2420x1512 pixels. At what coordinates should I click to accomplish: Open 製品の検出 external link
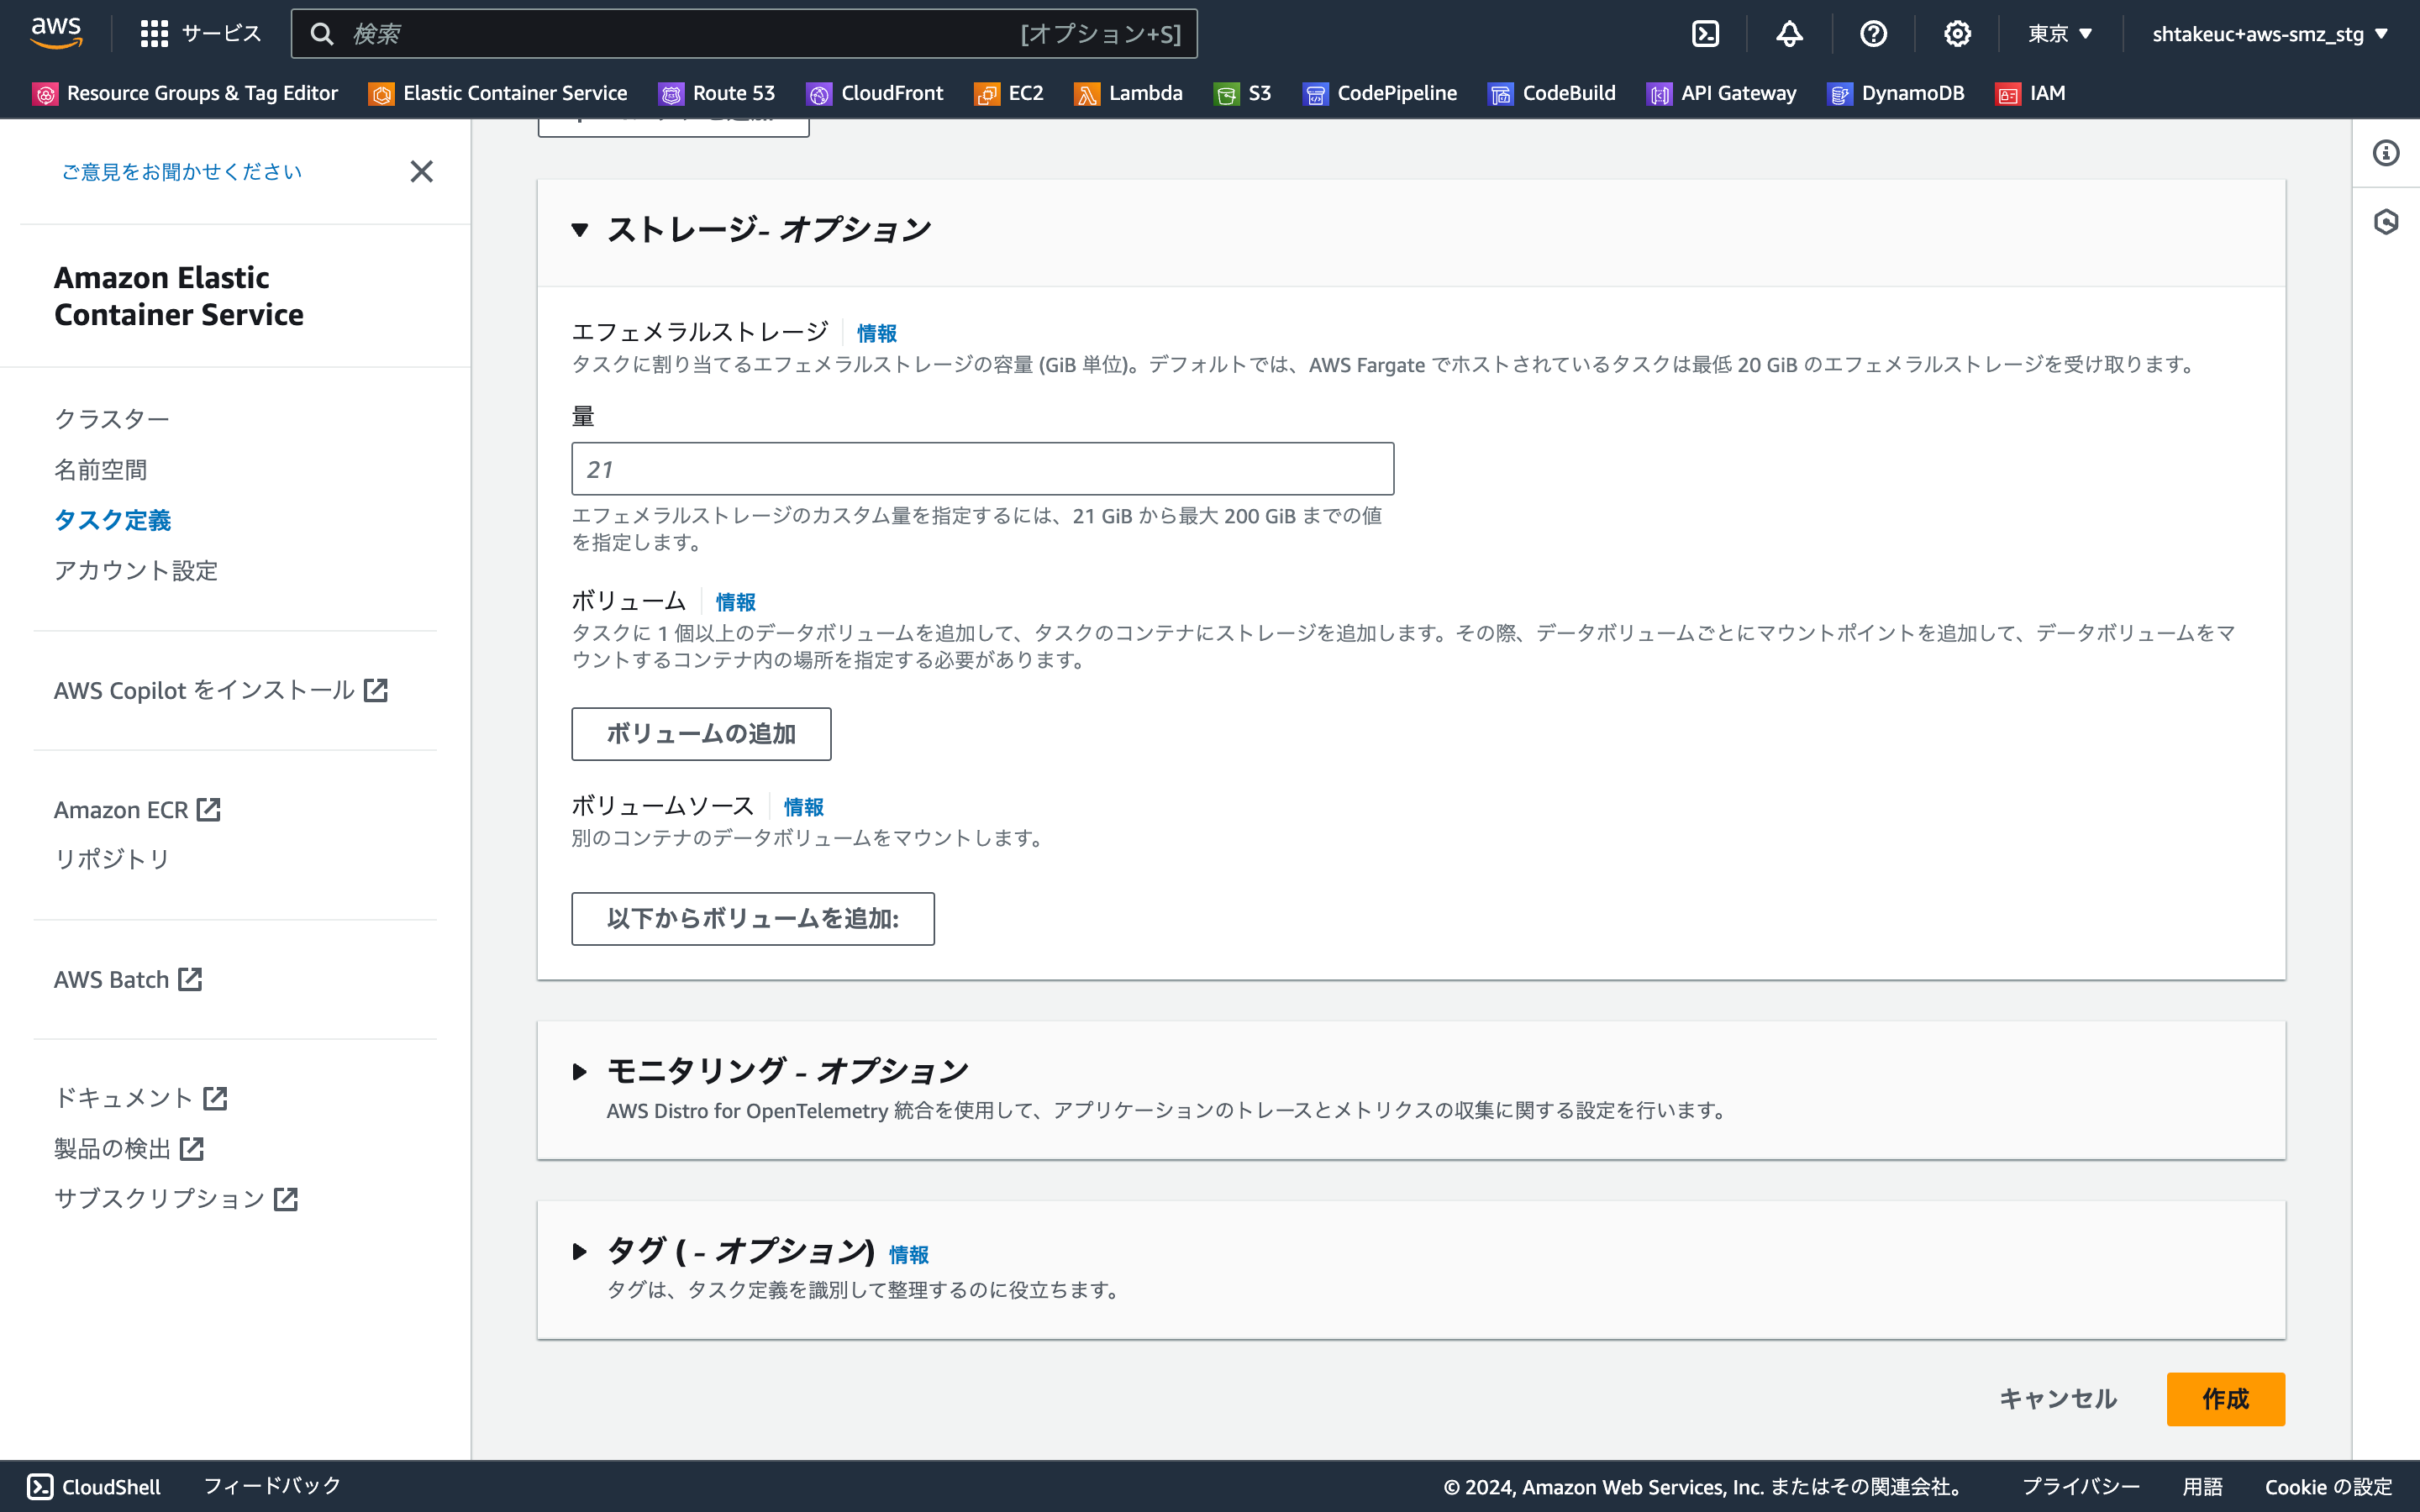[x=129, y=1148]
